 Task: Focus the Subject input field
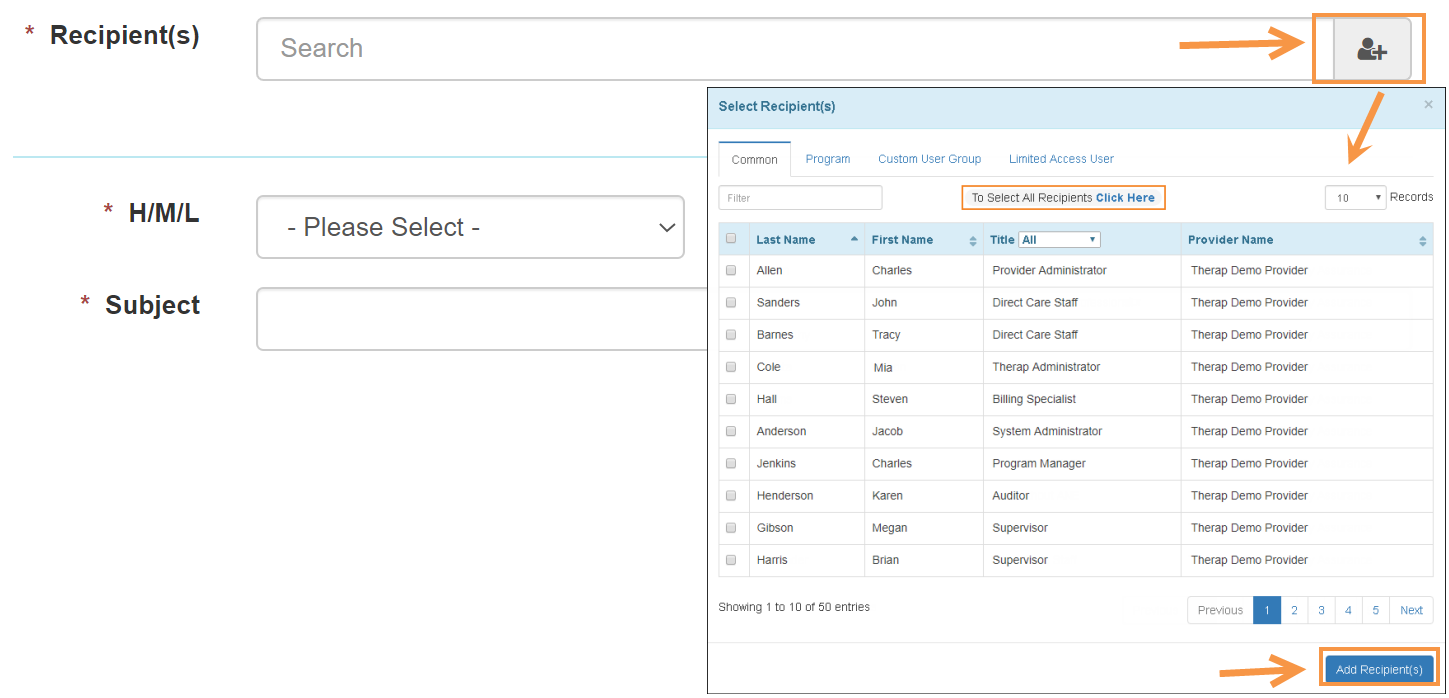pos(482,319)
